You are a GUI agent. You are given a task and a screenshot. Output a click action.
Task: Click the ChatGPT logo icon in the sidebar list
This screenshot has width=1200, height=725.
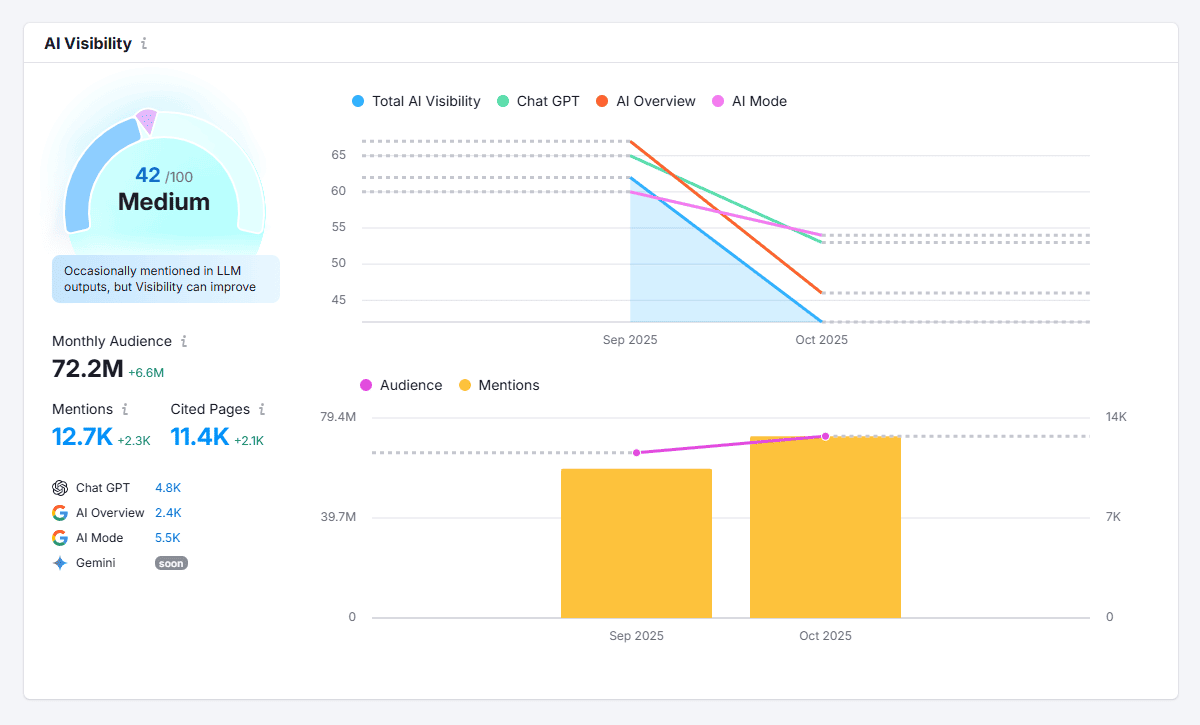(61, 487)
